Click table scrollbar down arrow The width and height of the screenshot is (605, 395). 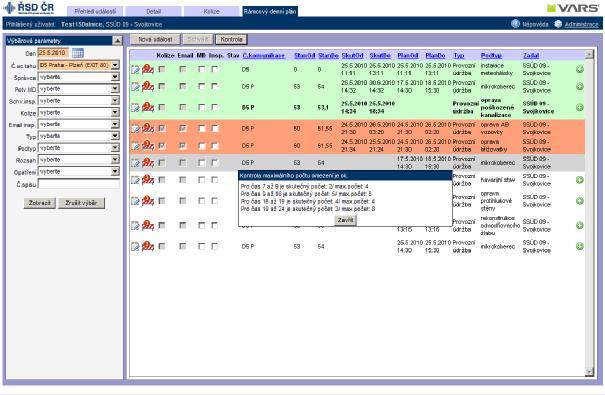(x=589, y=372)
